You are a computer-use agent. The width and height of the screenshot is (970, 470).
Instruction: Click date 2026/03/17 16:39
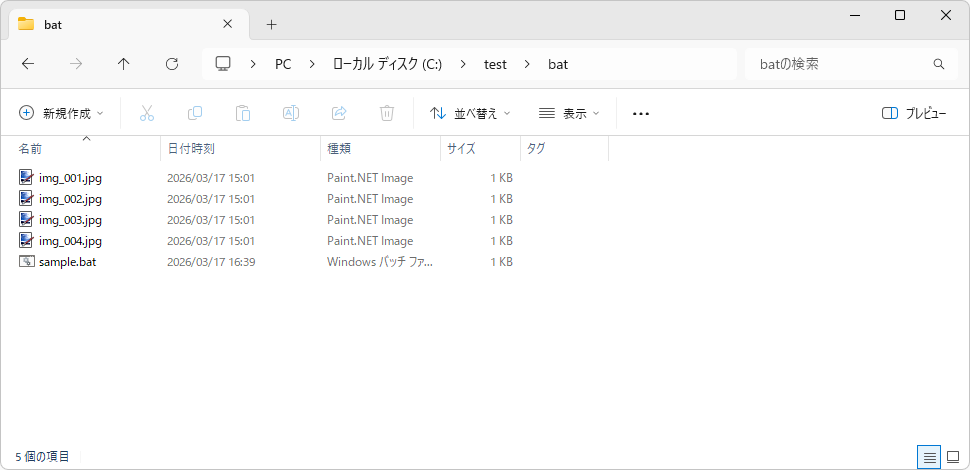[x=211, y=262]
